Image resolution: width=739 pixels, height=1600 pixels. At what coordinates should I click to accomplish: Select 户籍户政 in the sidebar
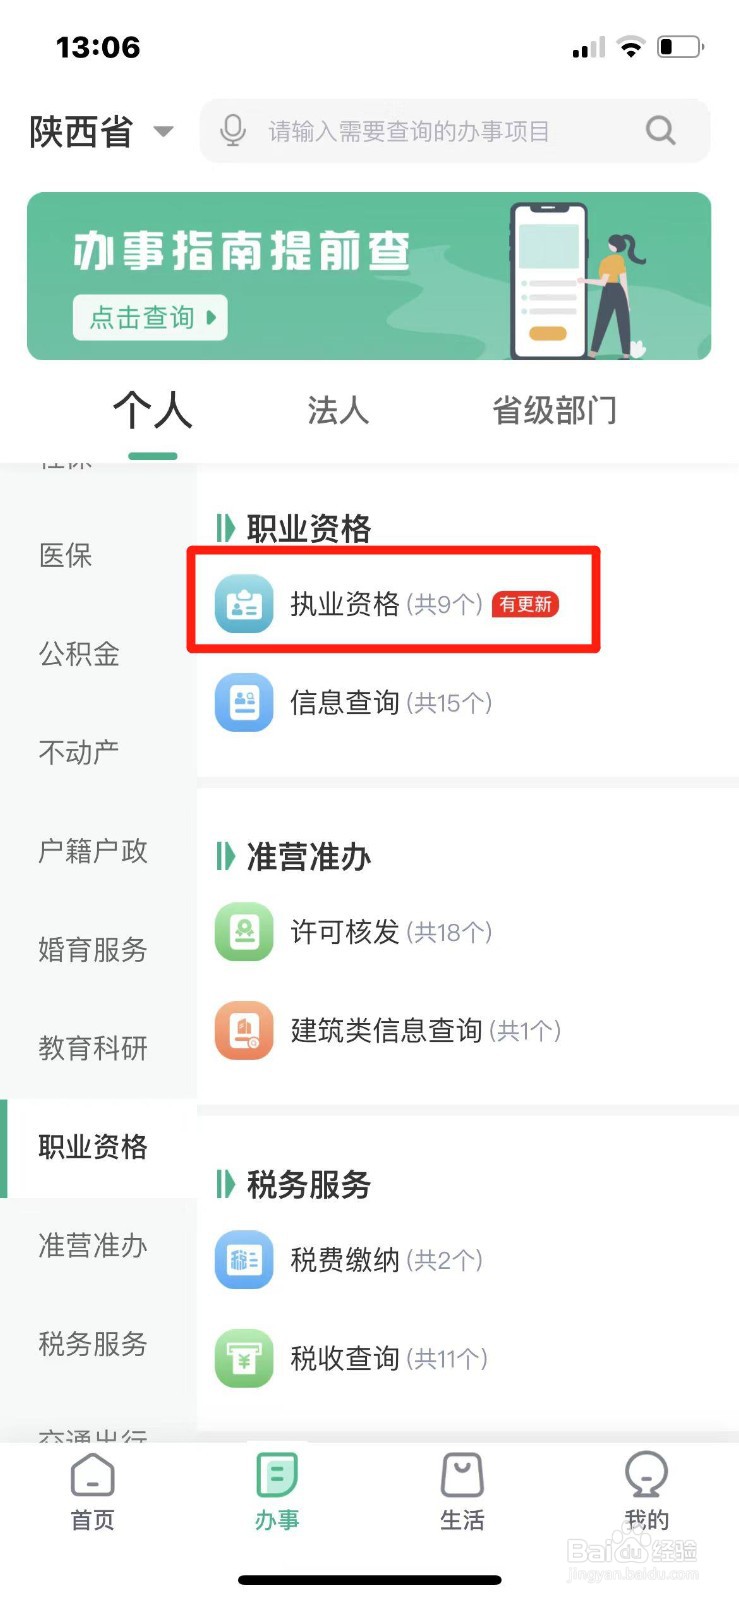93,851
